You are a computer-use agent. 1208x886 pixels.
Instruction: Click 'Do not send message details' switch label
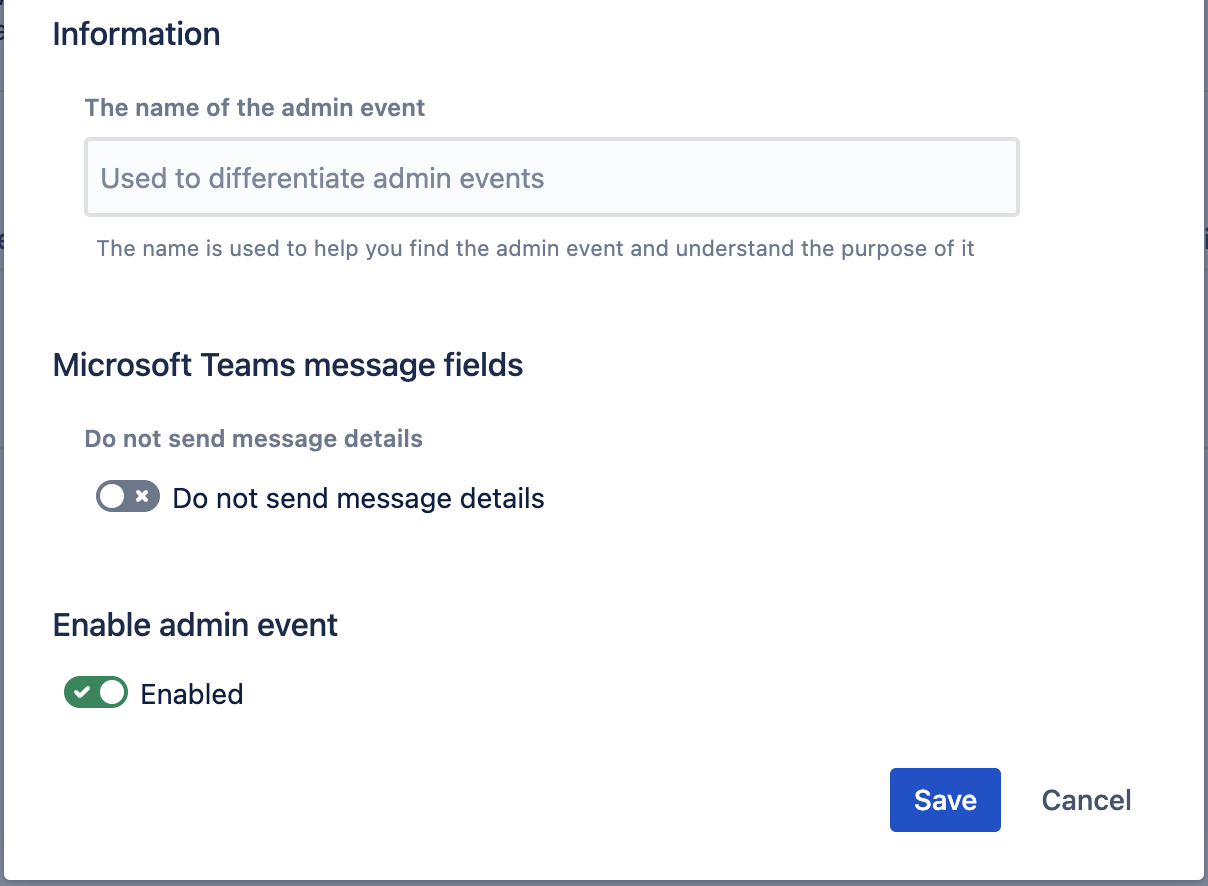click(x=358, y=498)
